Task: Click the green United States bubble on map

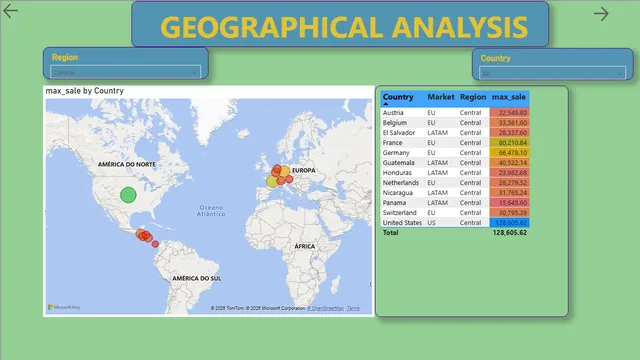Action: (128, 195)
